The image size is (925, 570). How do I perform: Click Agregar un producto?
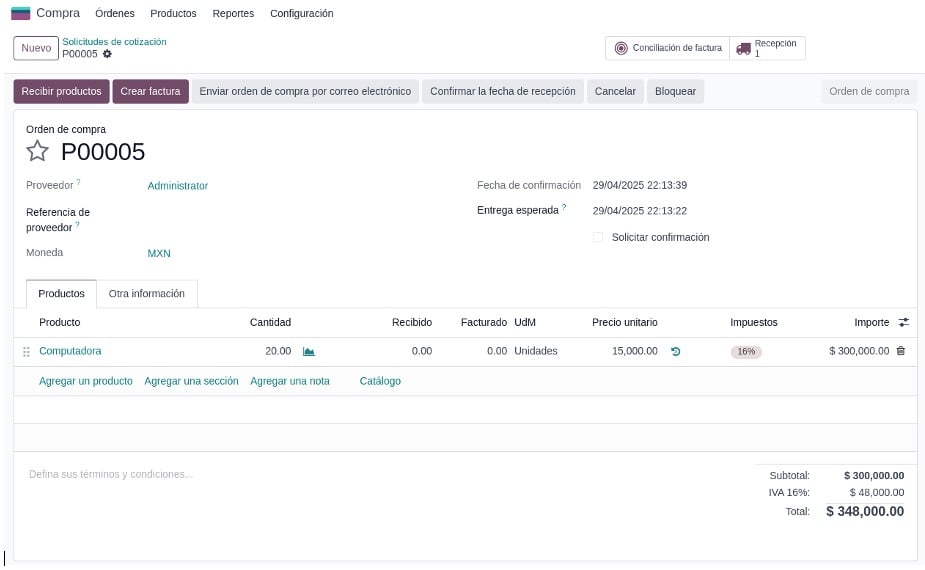[x=86, y=381]
